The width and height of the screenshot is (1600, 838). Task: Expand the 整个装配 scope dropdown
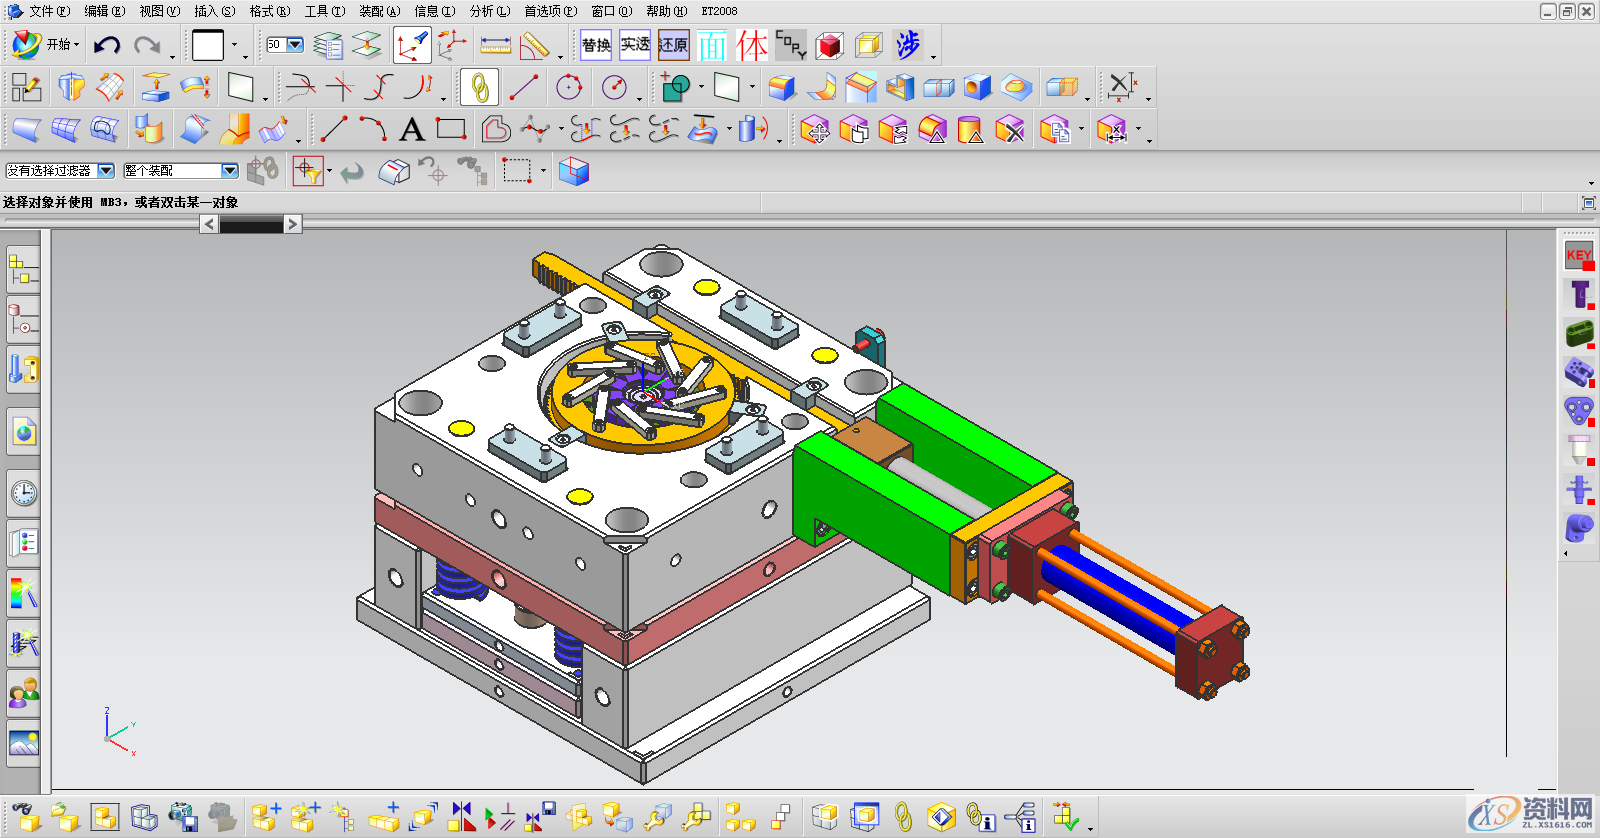coord(229,171)
